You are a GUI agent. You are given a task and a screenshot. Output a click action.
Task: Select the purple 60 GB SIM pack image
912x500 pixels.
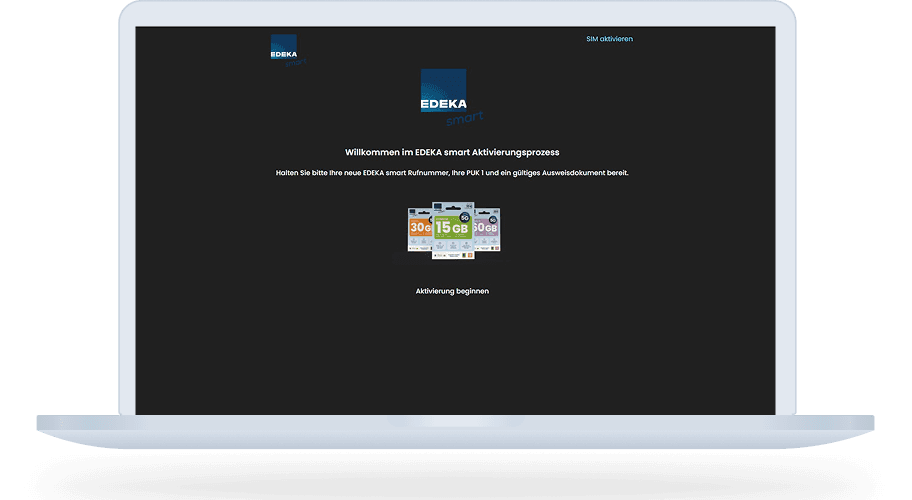tap(487, 229)
